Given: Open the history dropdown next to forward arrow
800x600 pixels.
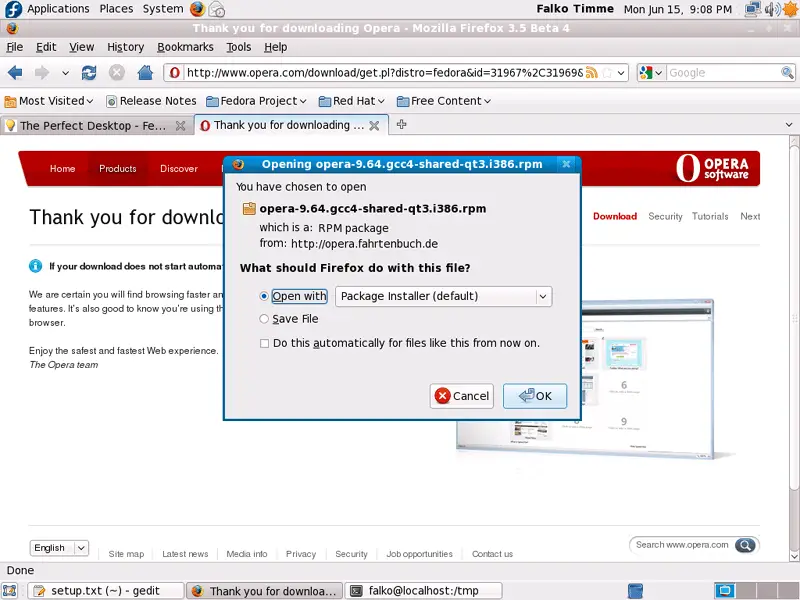Looking at the screenshot, I should pos(65,73).
